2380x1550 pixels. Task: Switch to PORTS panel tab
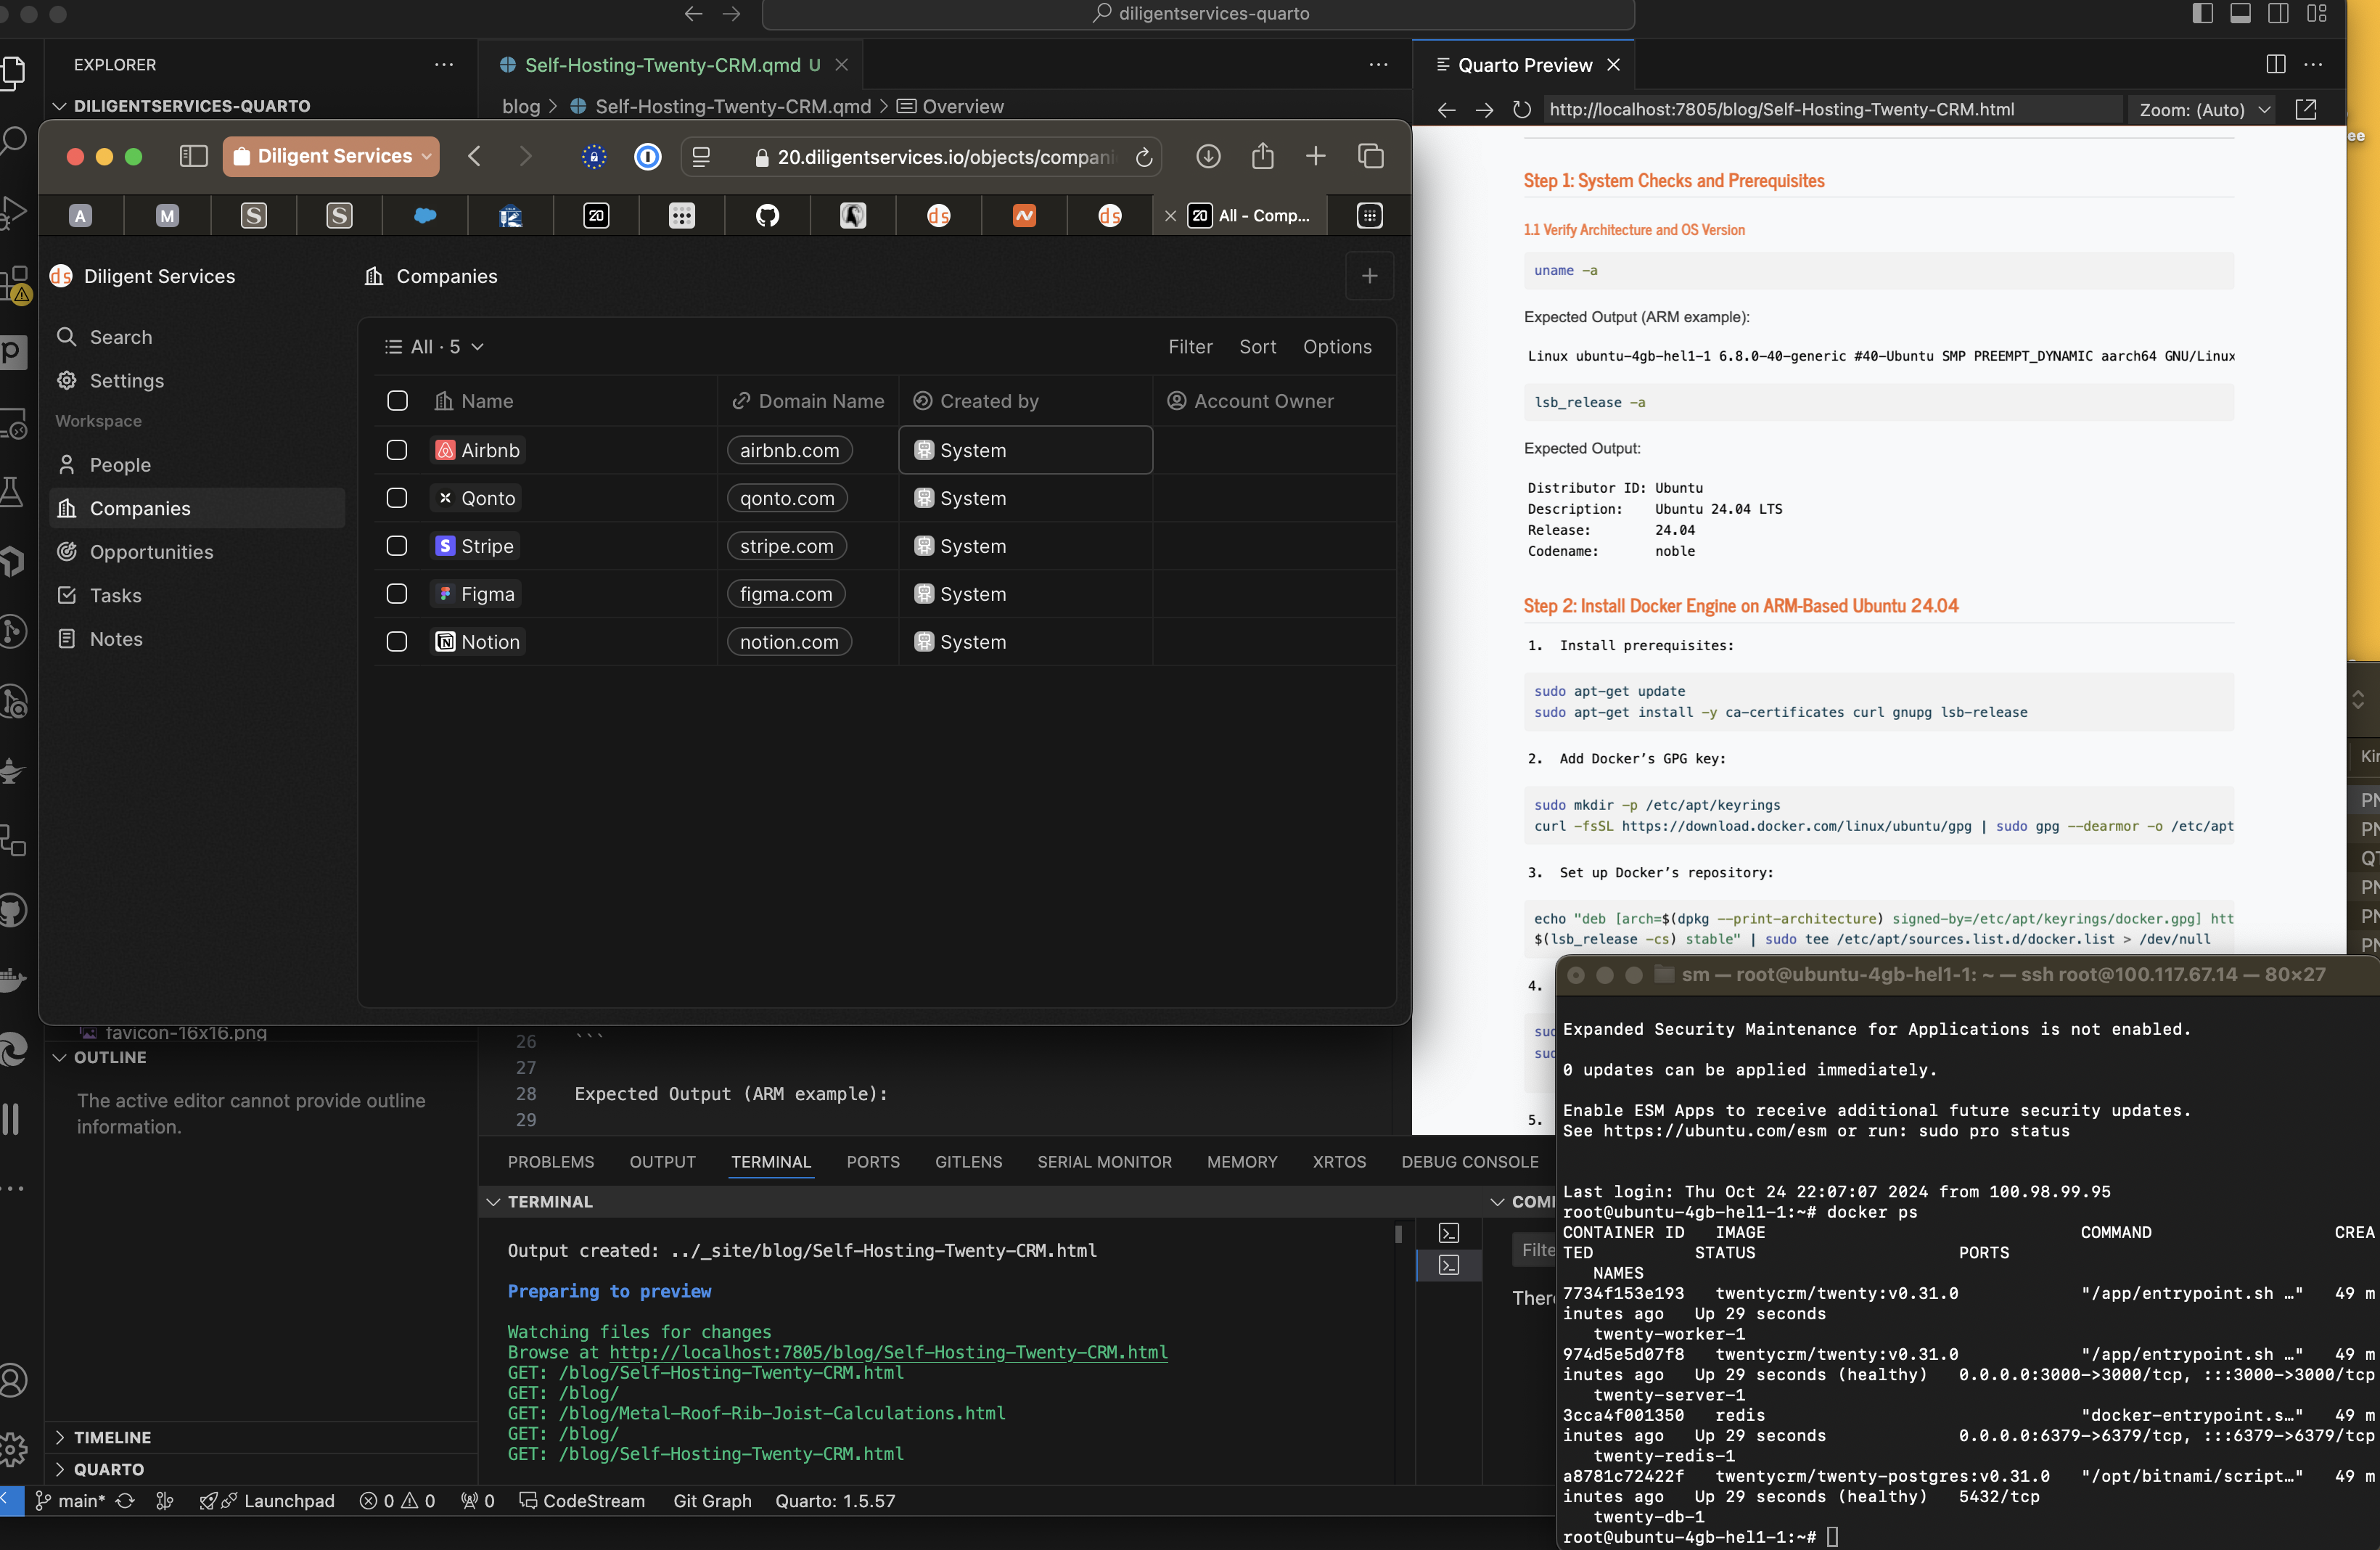pyautogui.click(x=872, y=1162)
